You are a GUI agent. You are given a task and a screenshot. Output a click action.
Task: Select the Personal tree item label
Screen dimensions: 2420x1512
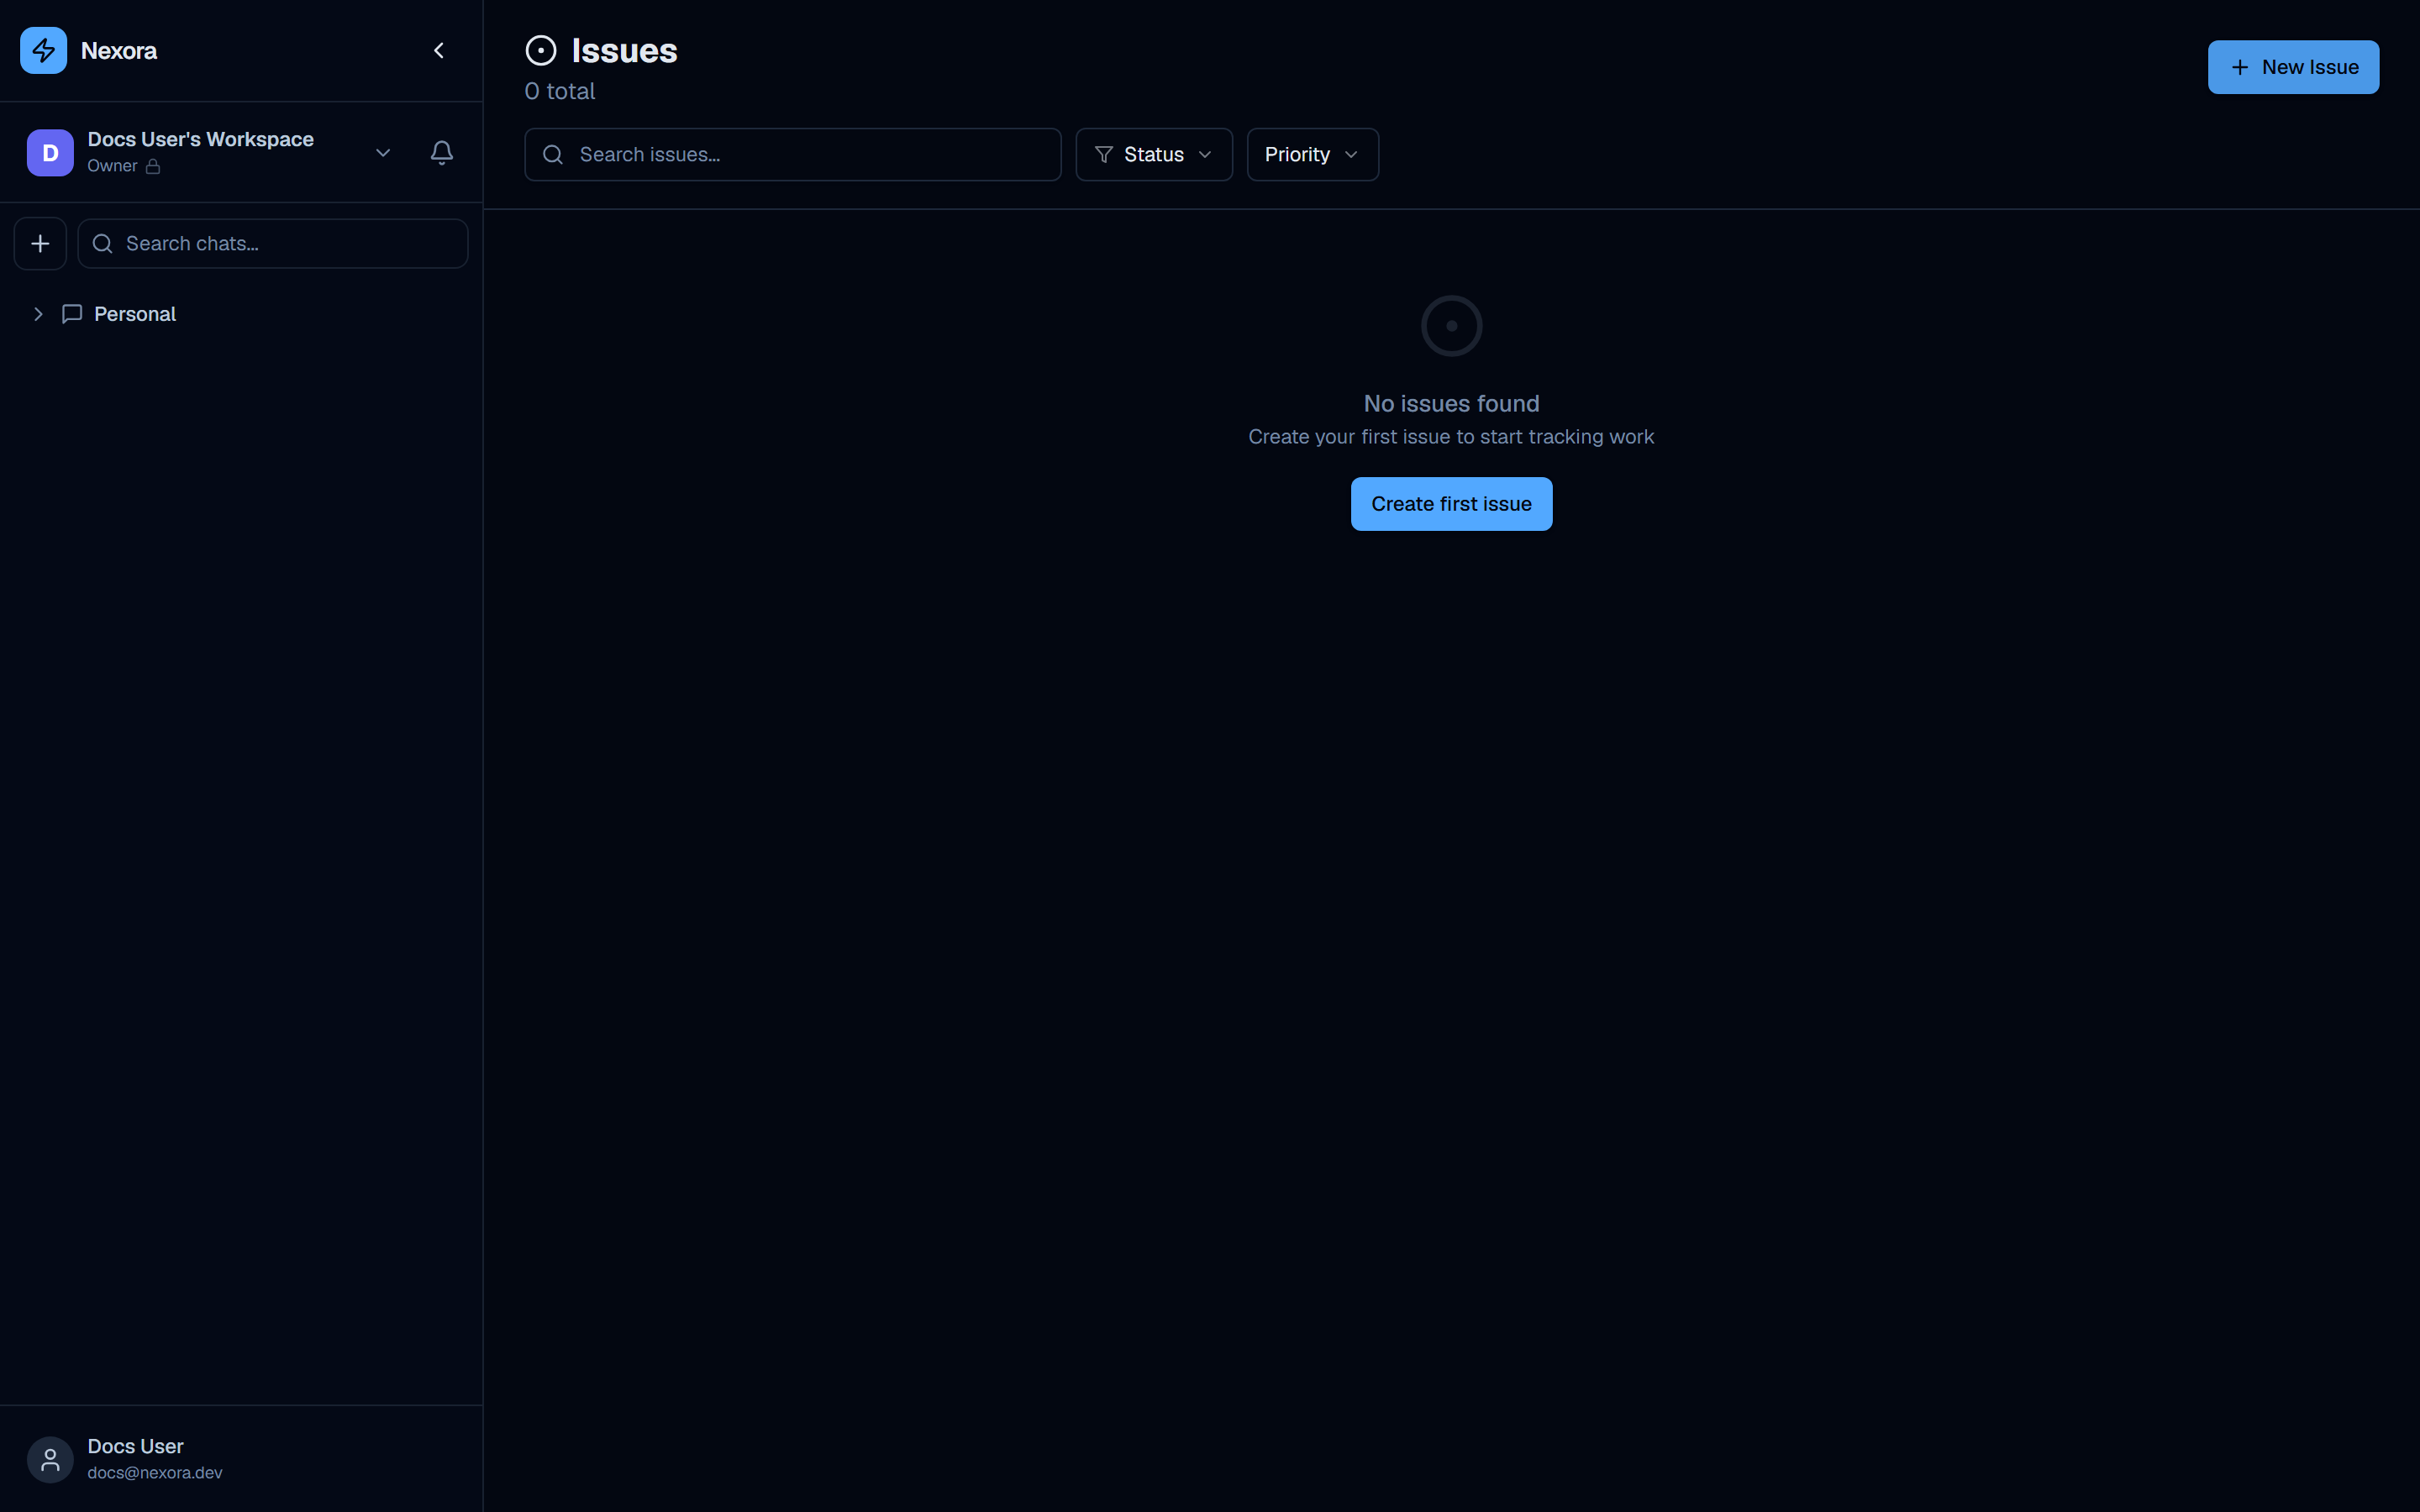pyautogui.click(x=135, y=314)
